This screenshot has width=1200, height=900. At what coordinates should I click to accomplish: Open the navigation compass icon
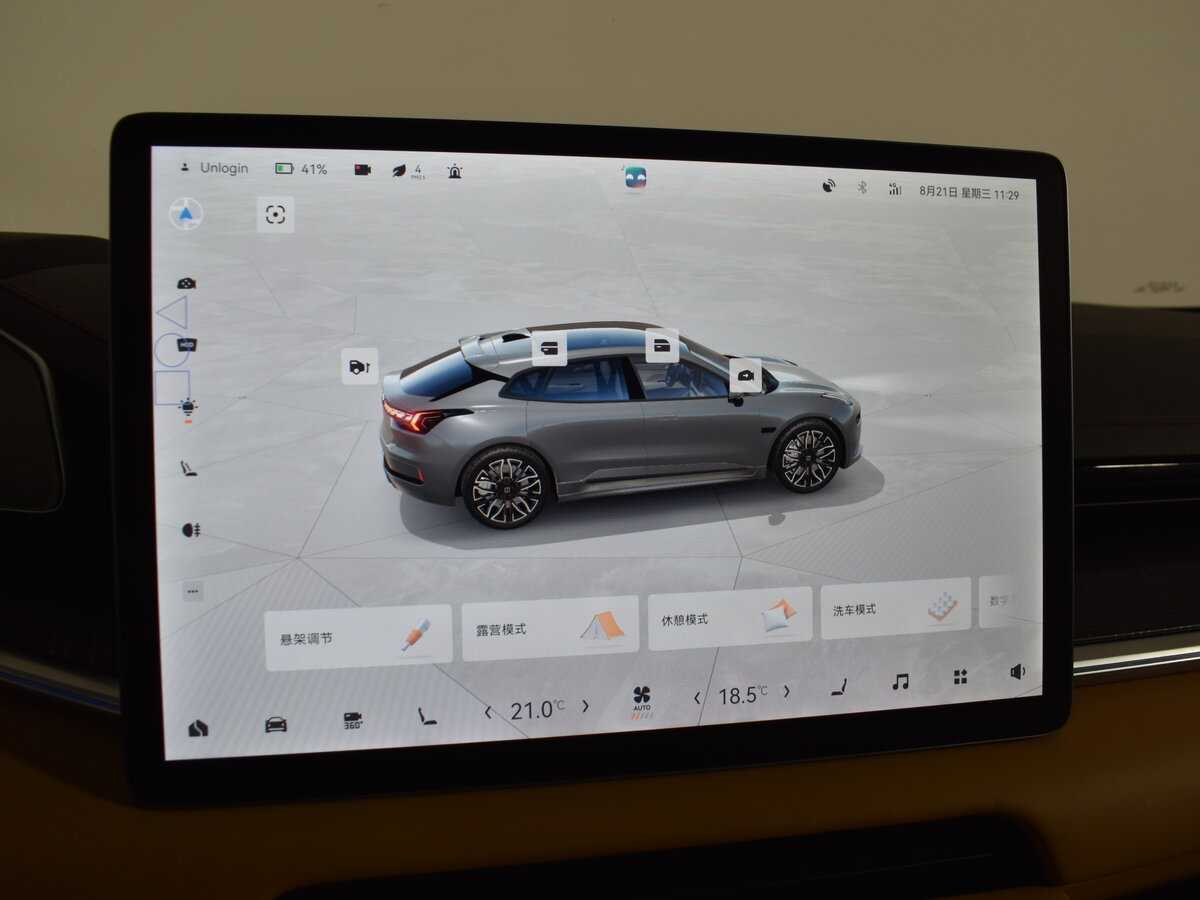point(186,214)
